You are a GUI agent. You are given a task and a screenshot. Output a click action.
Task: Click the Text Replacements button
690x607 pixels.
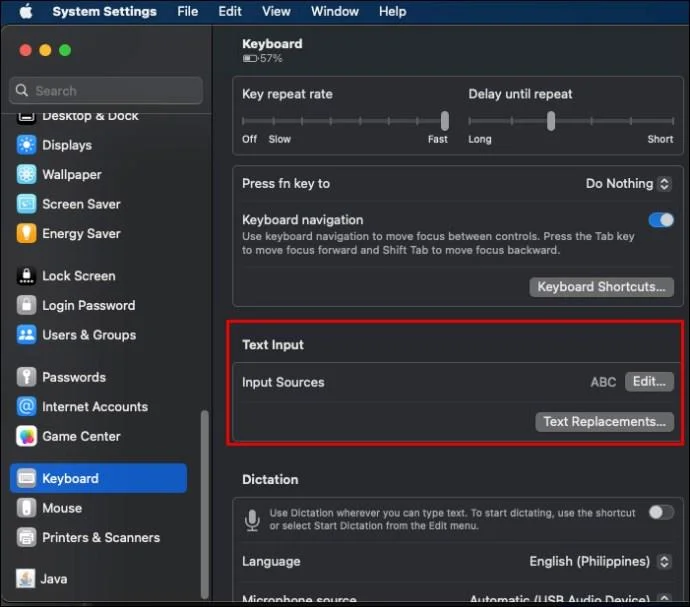coord(604,422)
